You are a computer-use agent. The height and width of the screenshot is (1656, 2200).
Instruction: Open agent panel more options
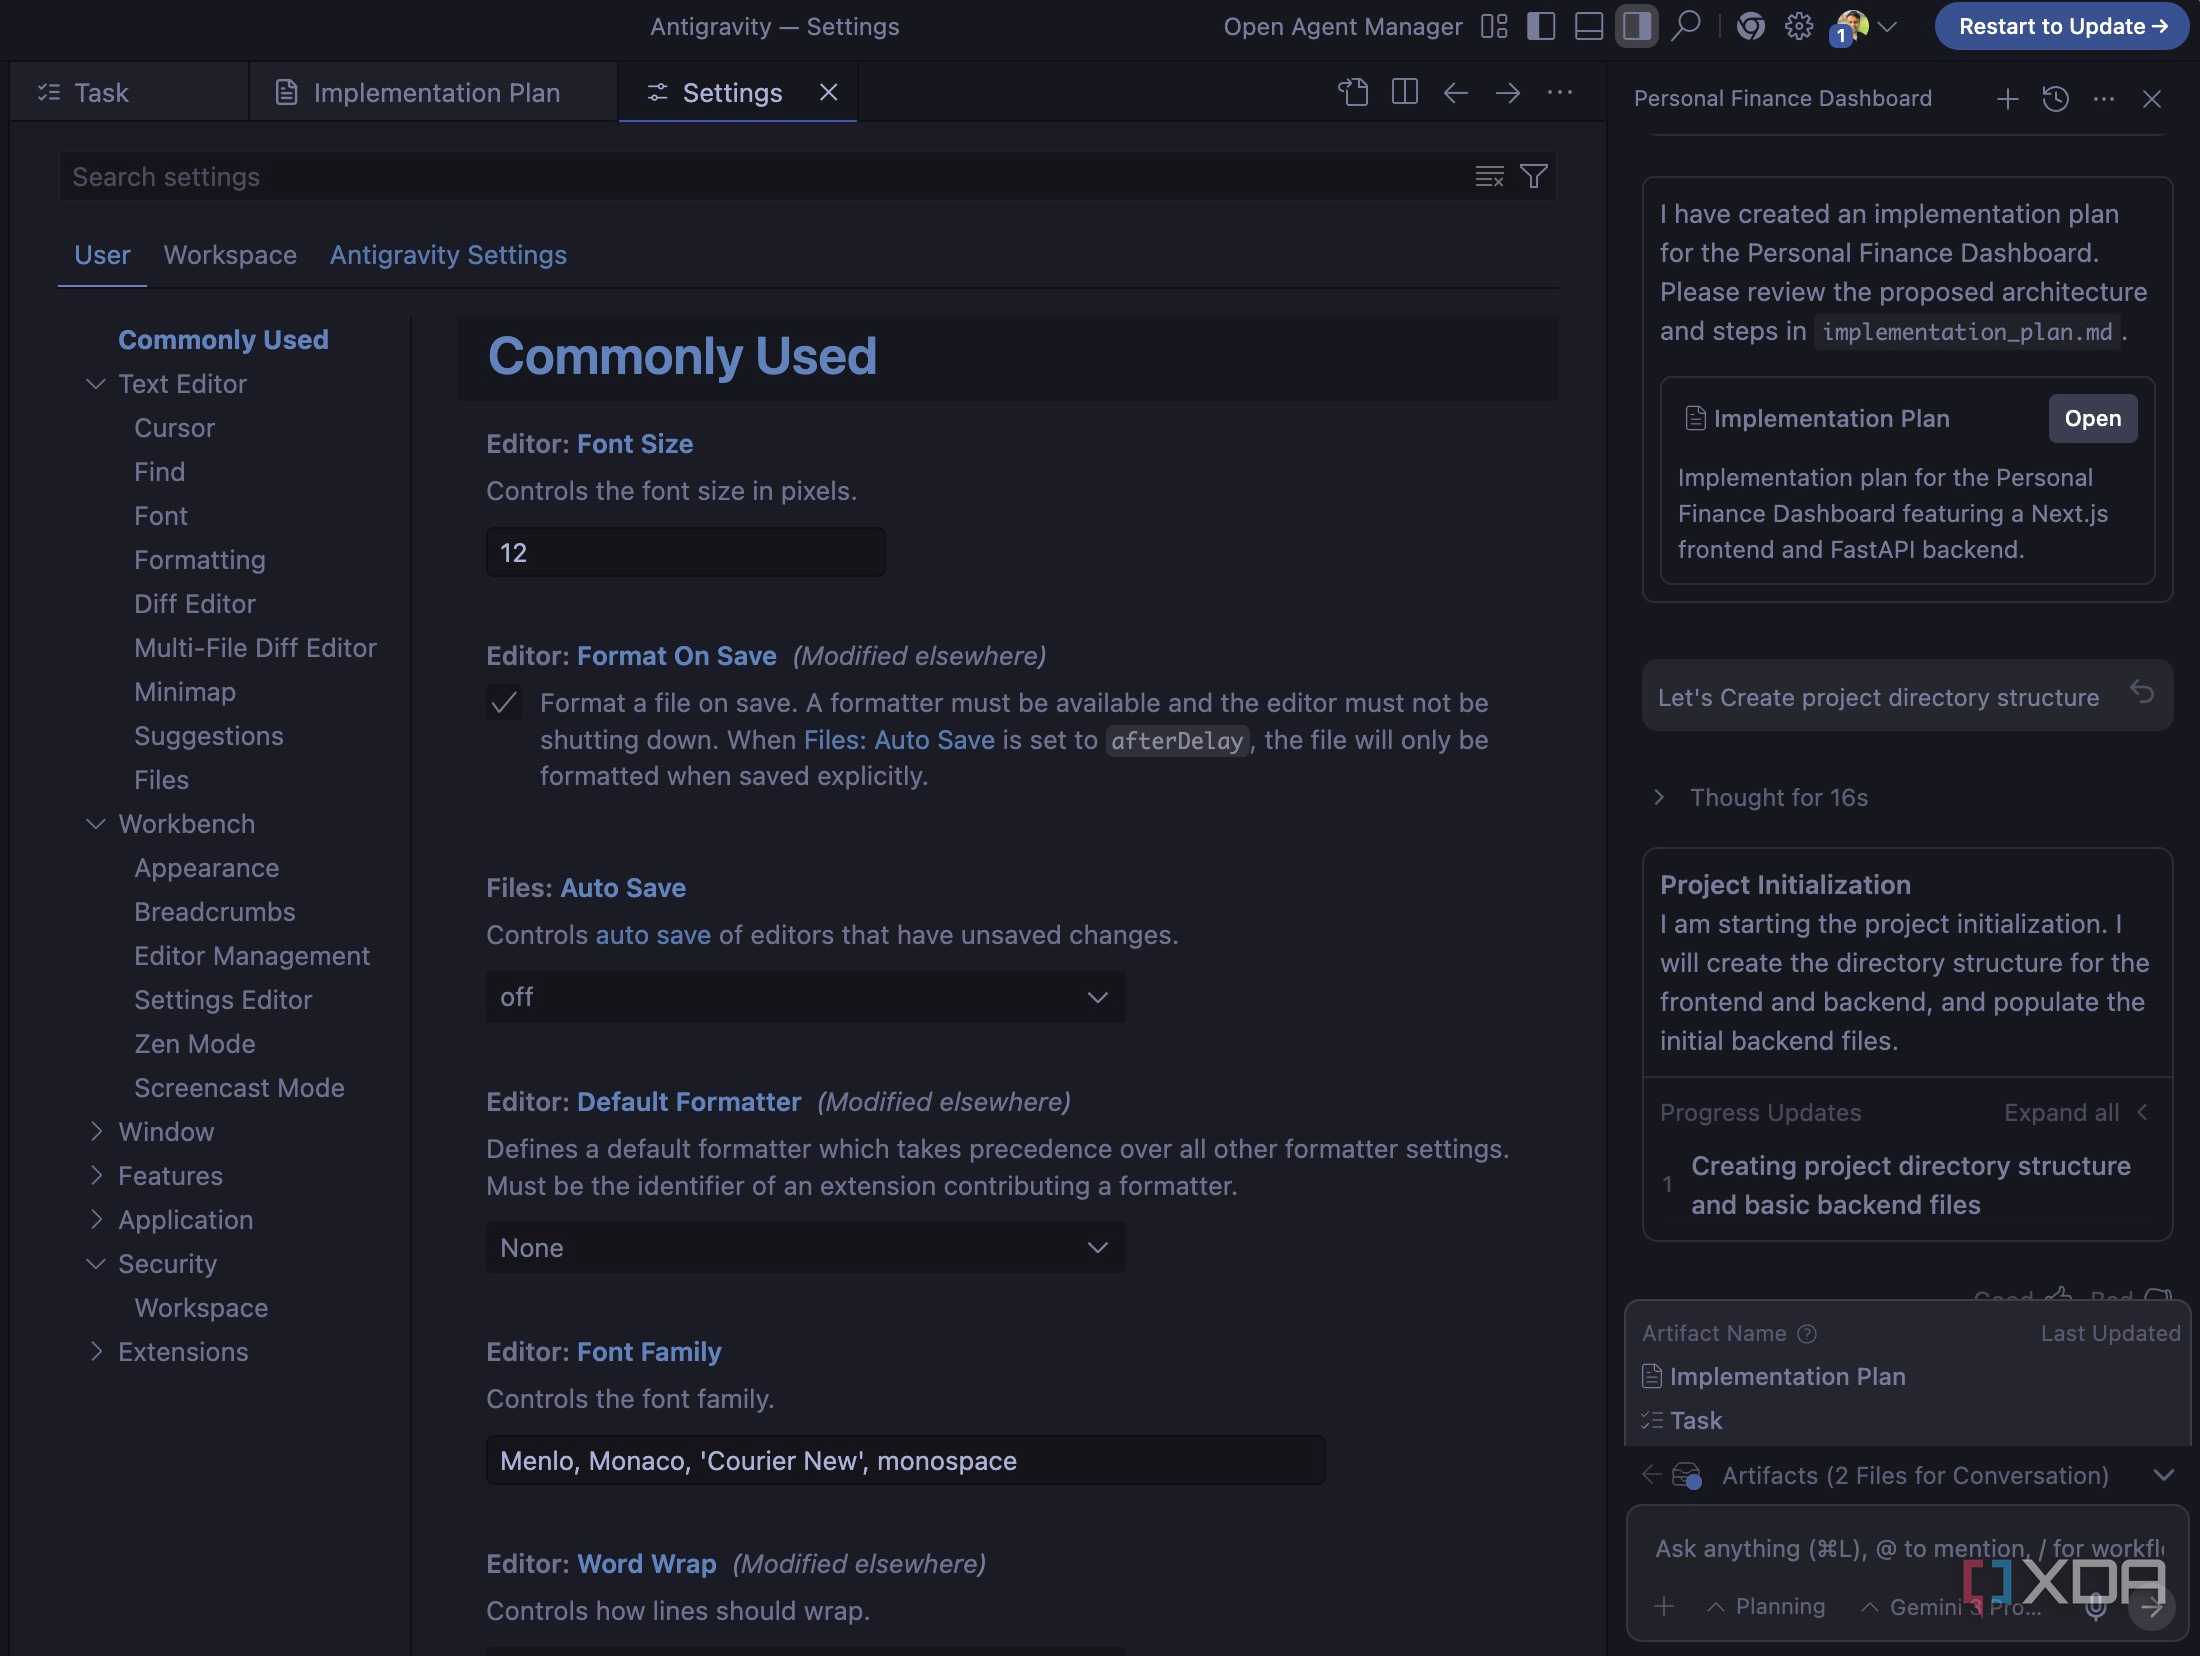(x=2104, y=98)
